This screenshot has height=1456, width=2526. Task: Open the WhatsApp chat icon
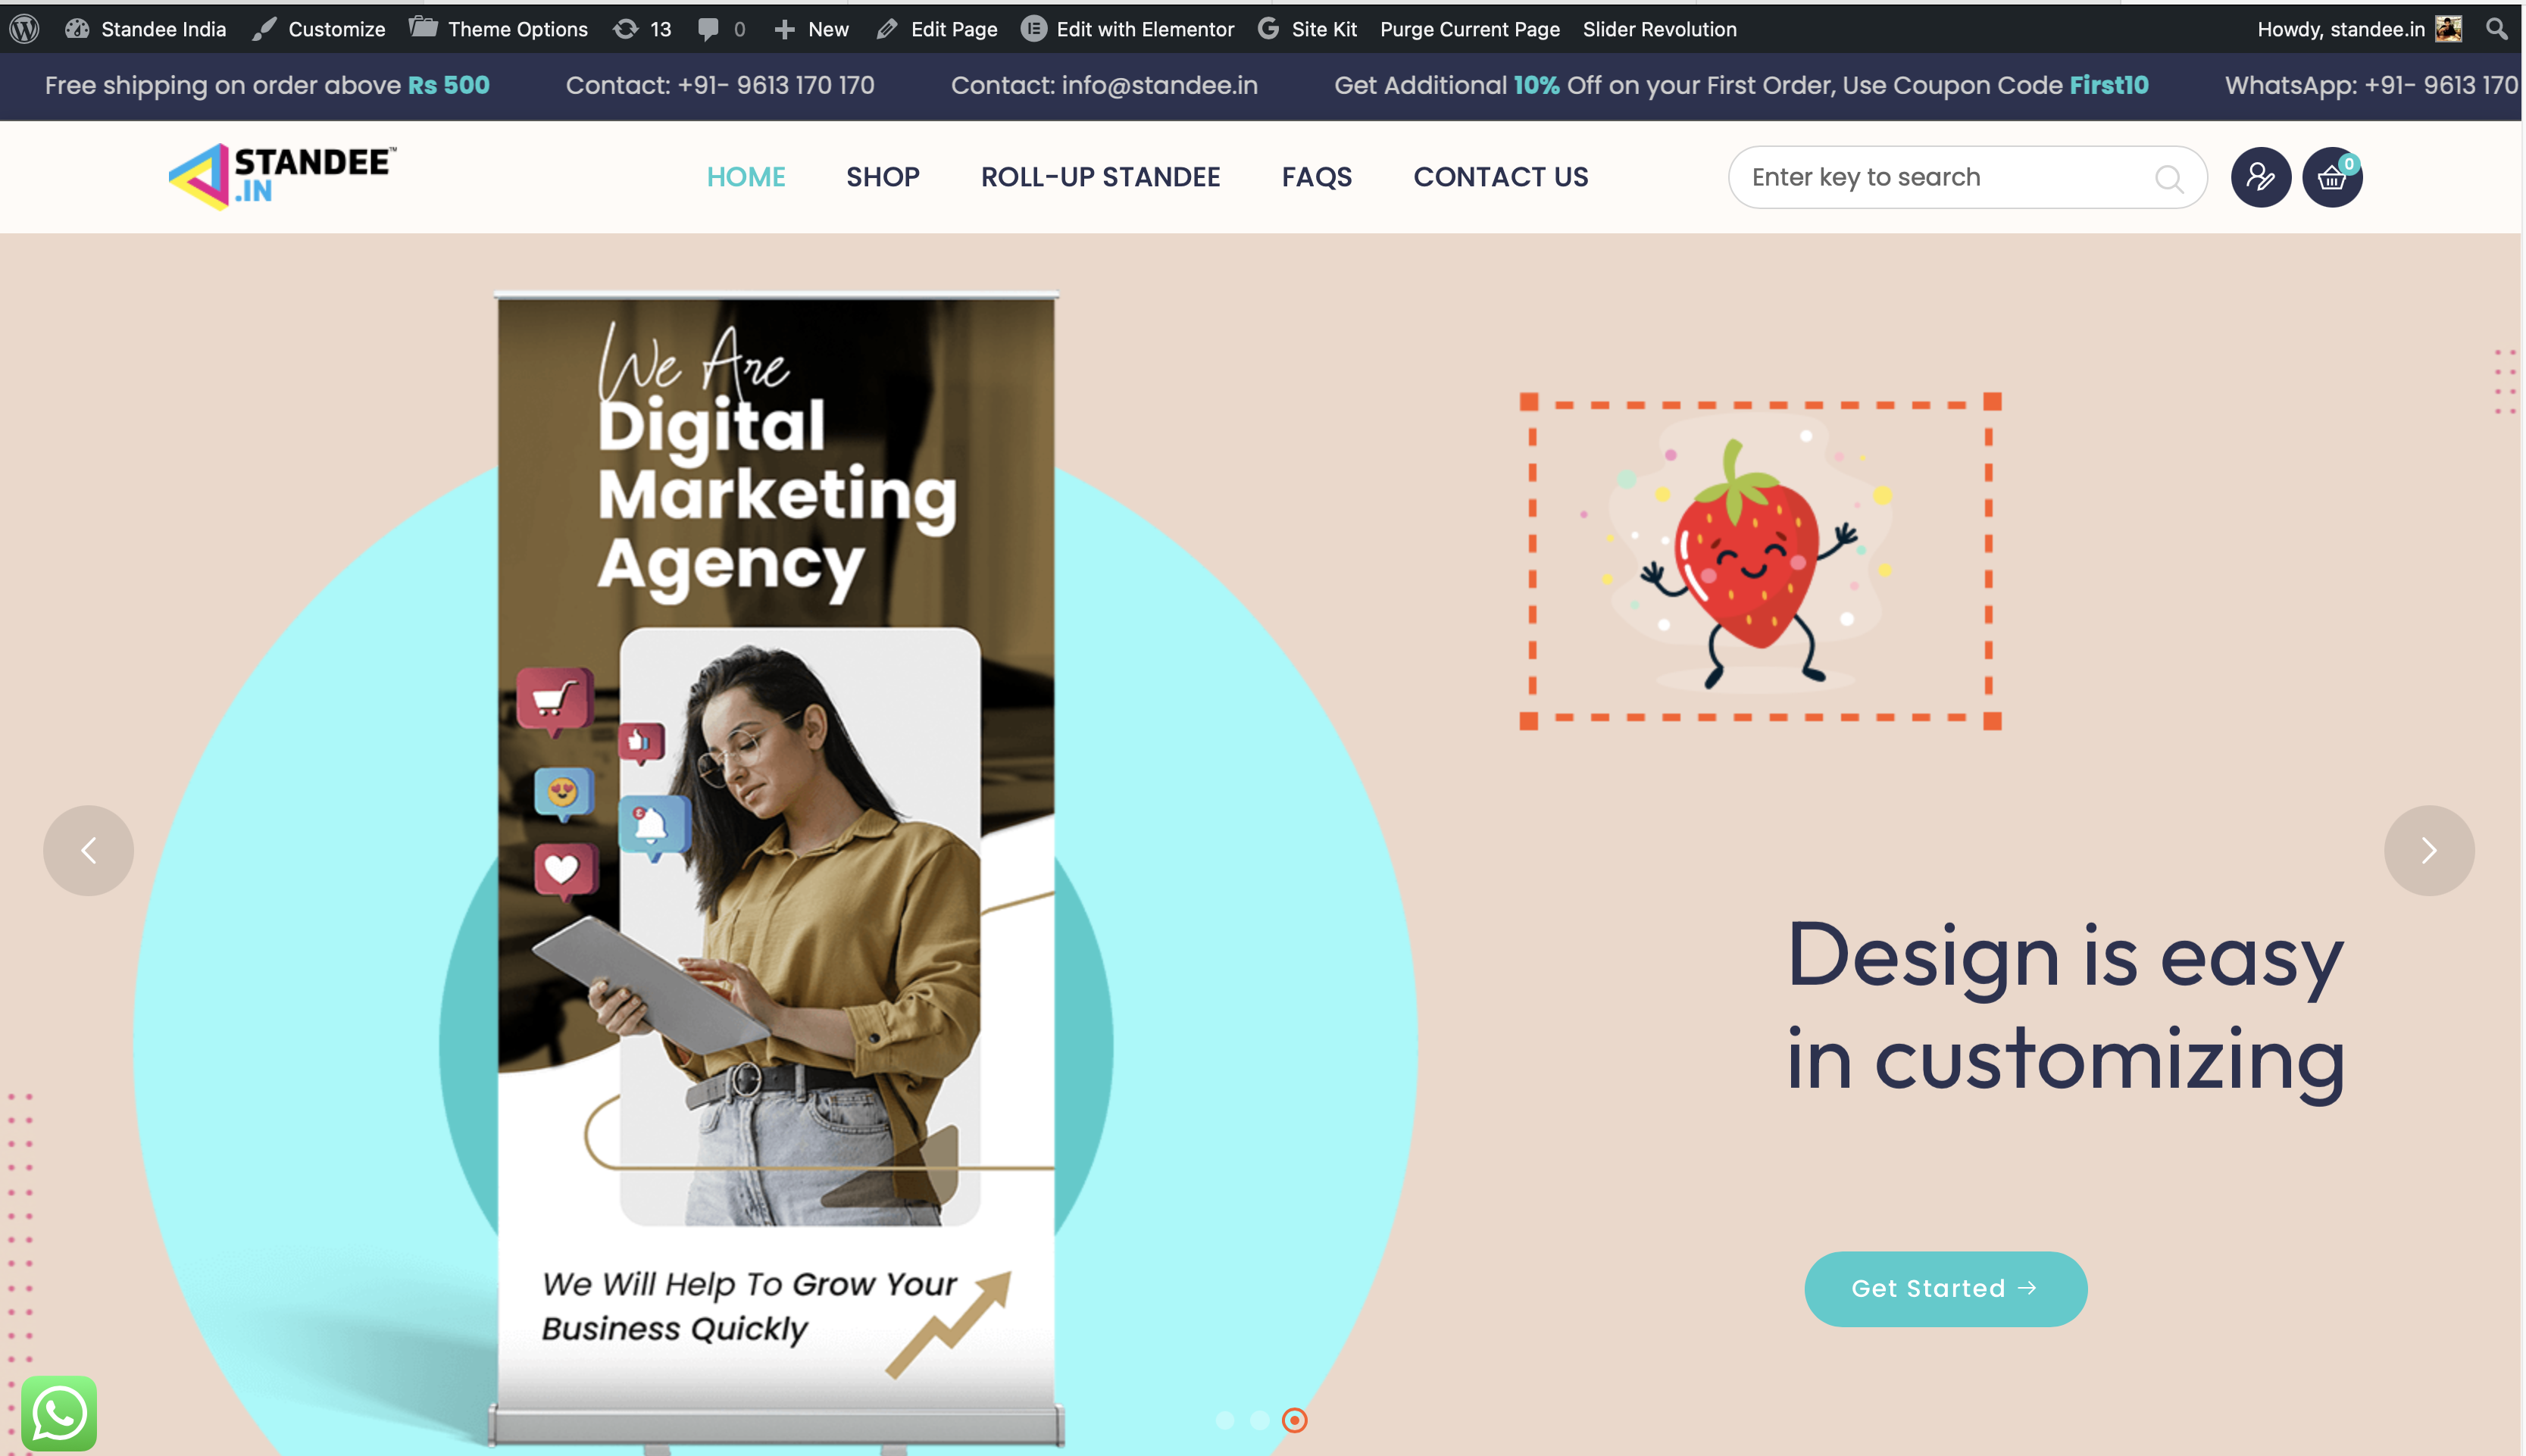tap(59, 1414)
